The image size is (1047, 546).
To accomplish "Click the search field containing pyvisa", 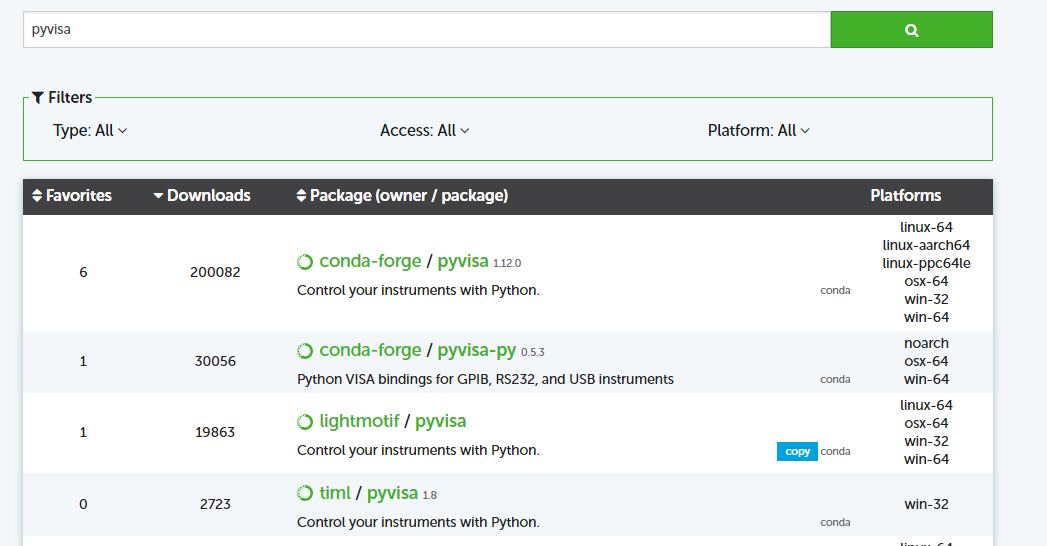I will [427, 29].
